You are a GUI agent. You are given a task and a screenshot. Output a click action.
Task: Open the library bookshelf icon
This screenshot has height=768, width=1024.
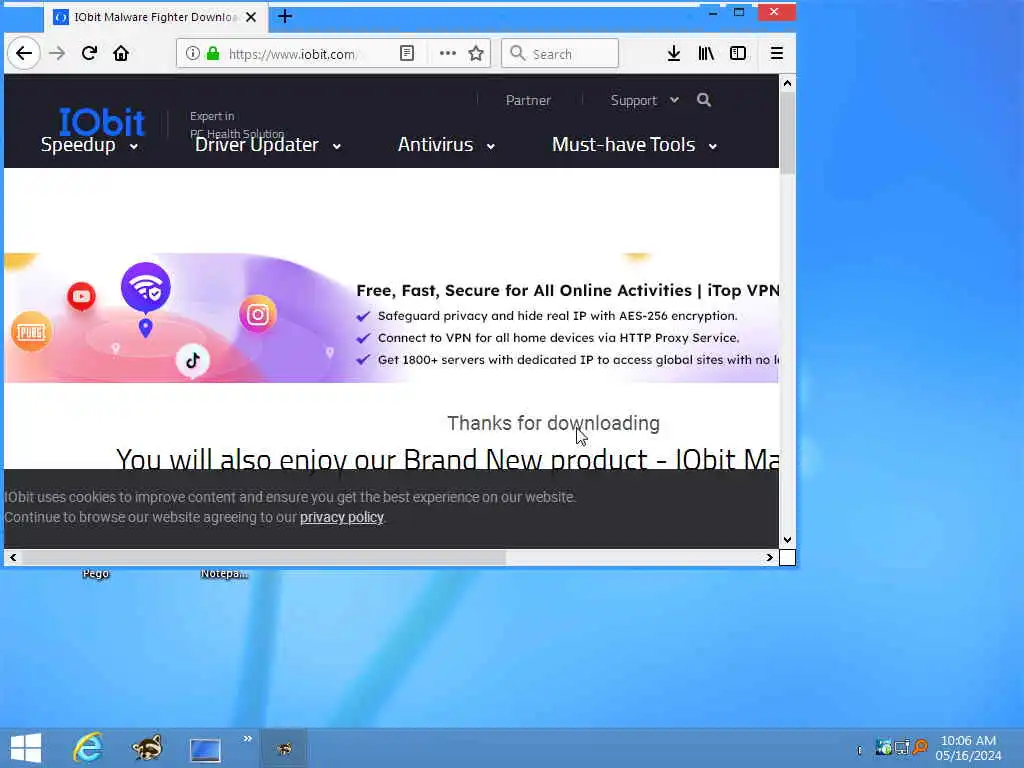pos(706,54)
